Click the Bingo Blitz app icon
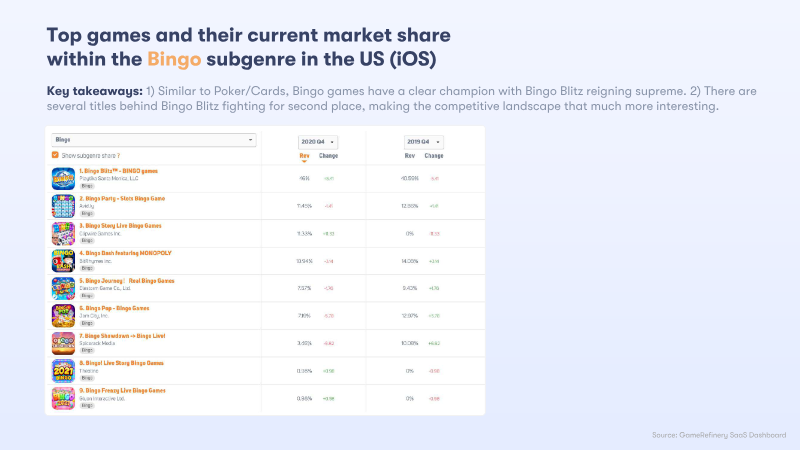This screenshot has width=800, height=450. tap(63, 179)
